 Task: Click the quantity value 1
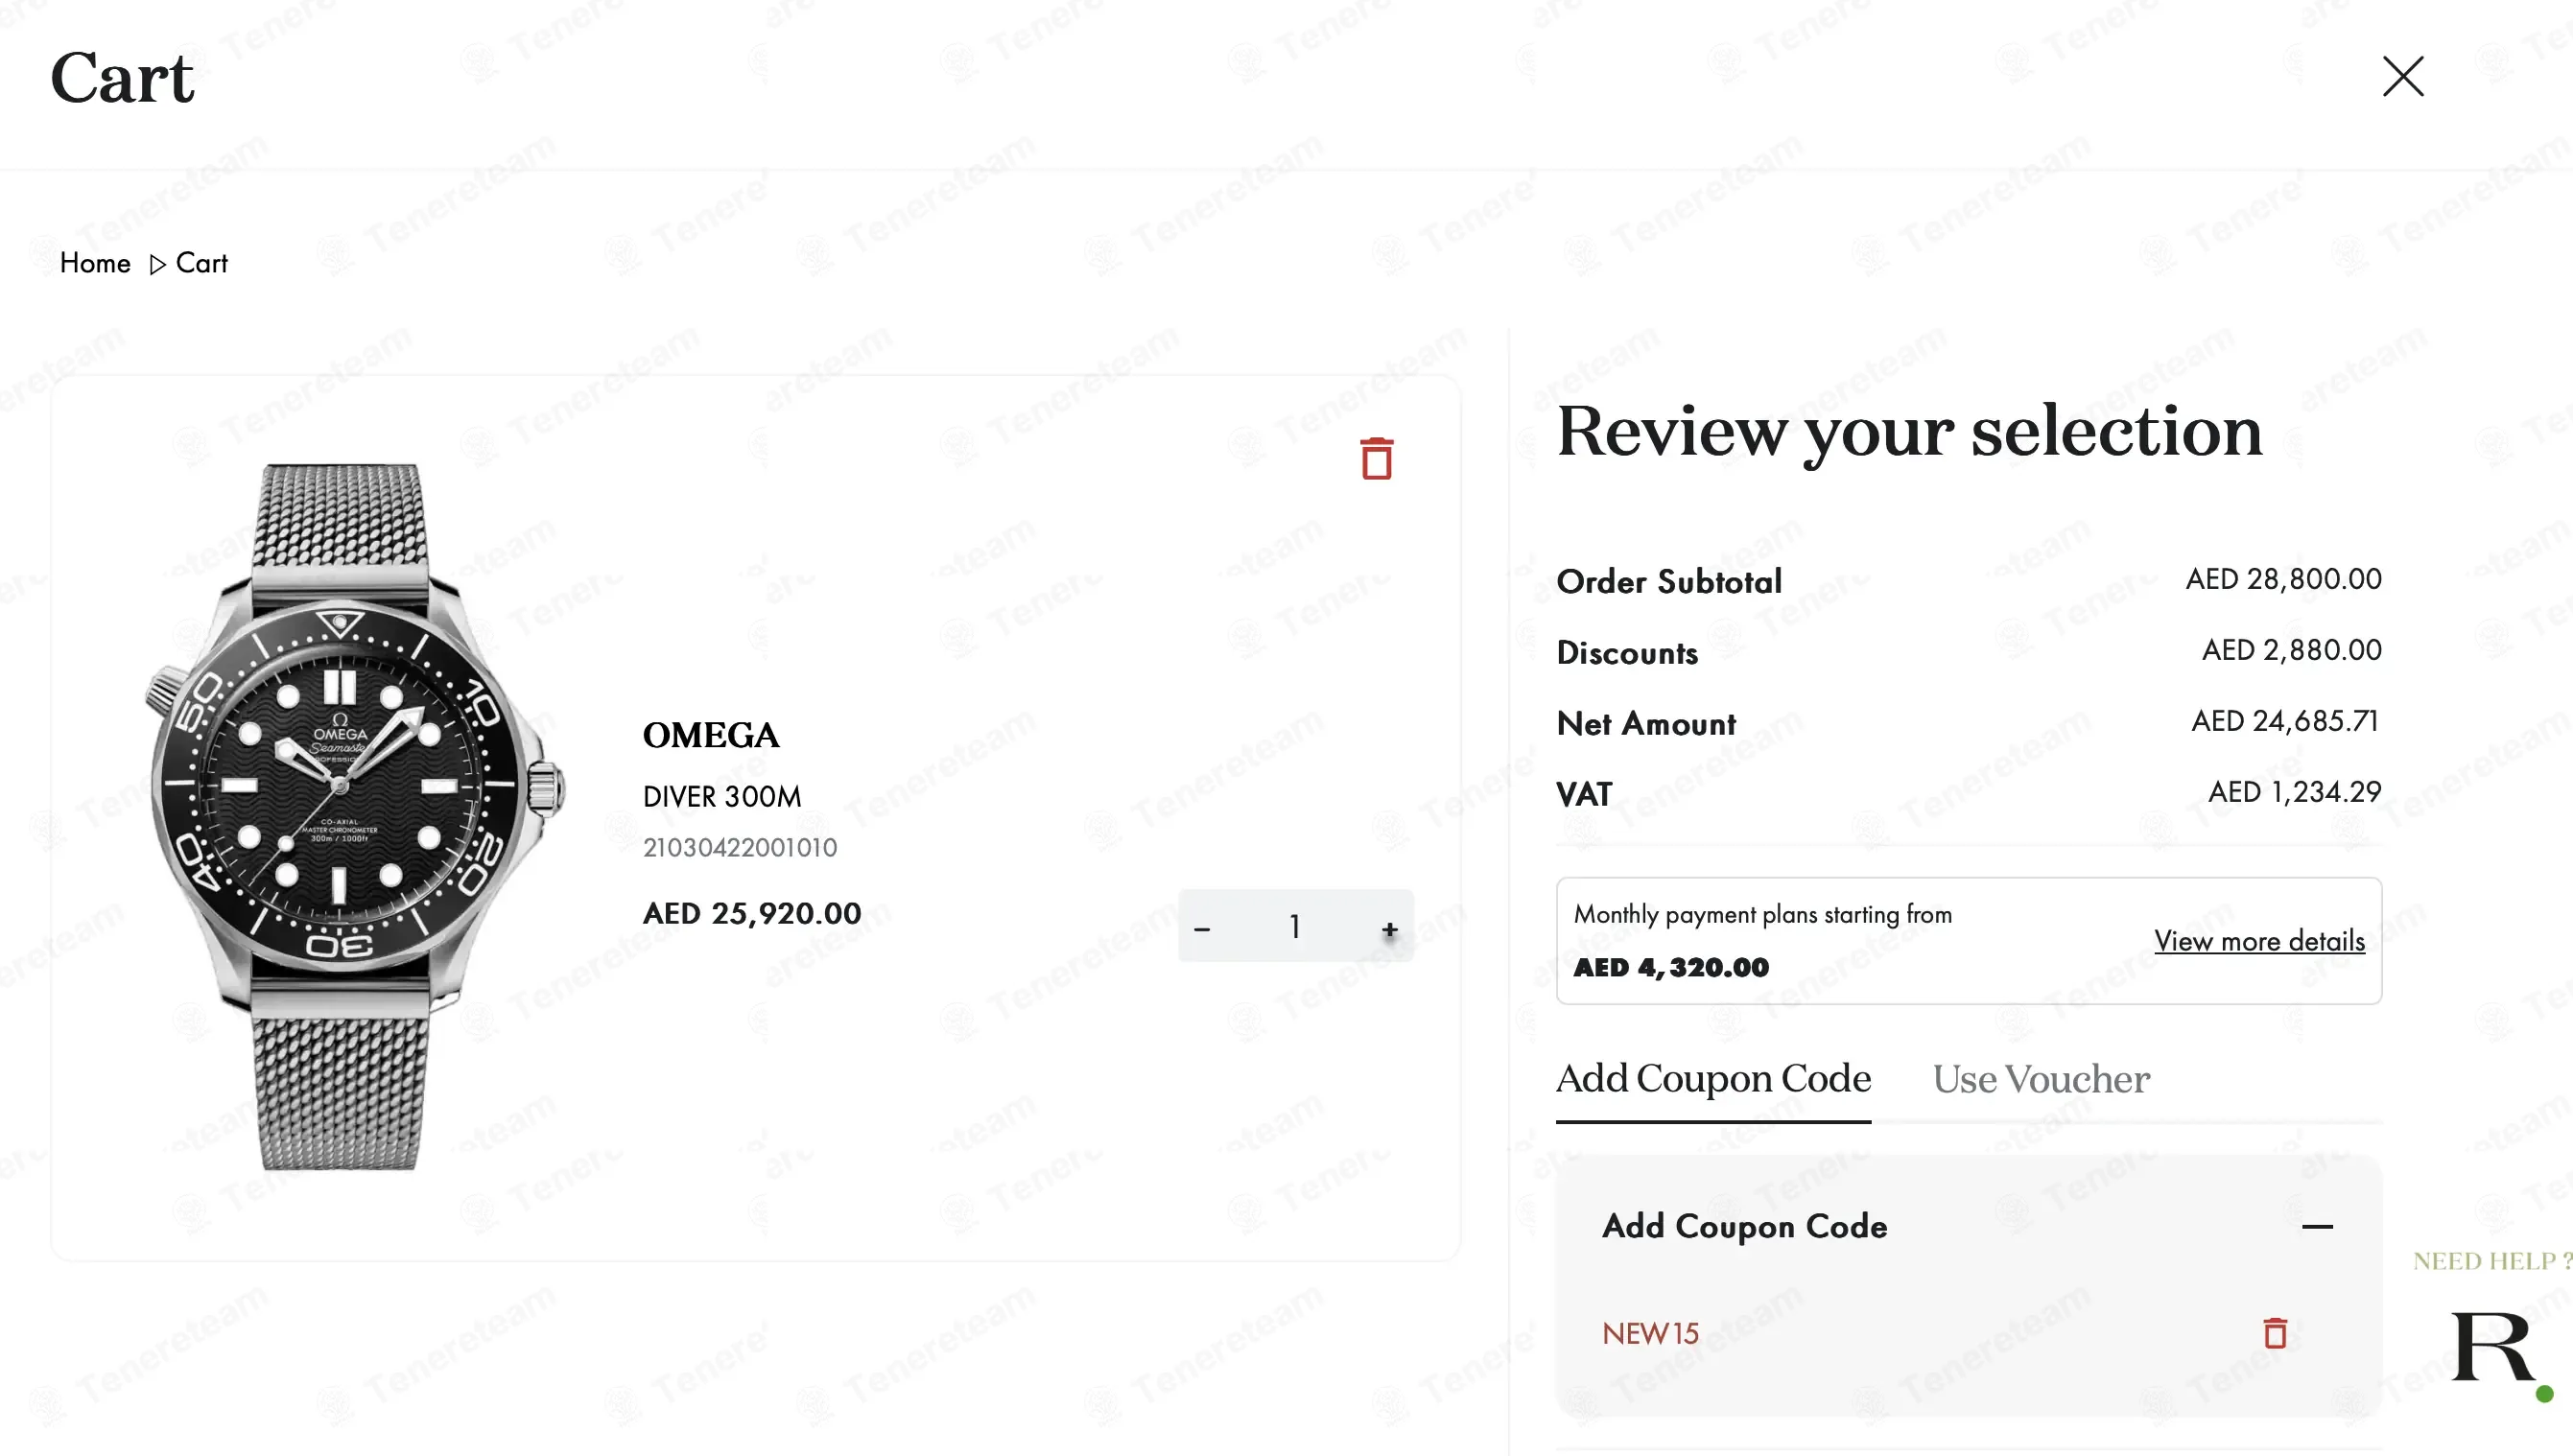1294,927
